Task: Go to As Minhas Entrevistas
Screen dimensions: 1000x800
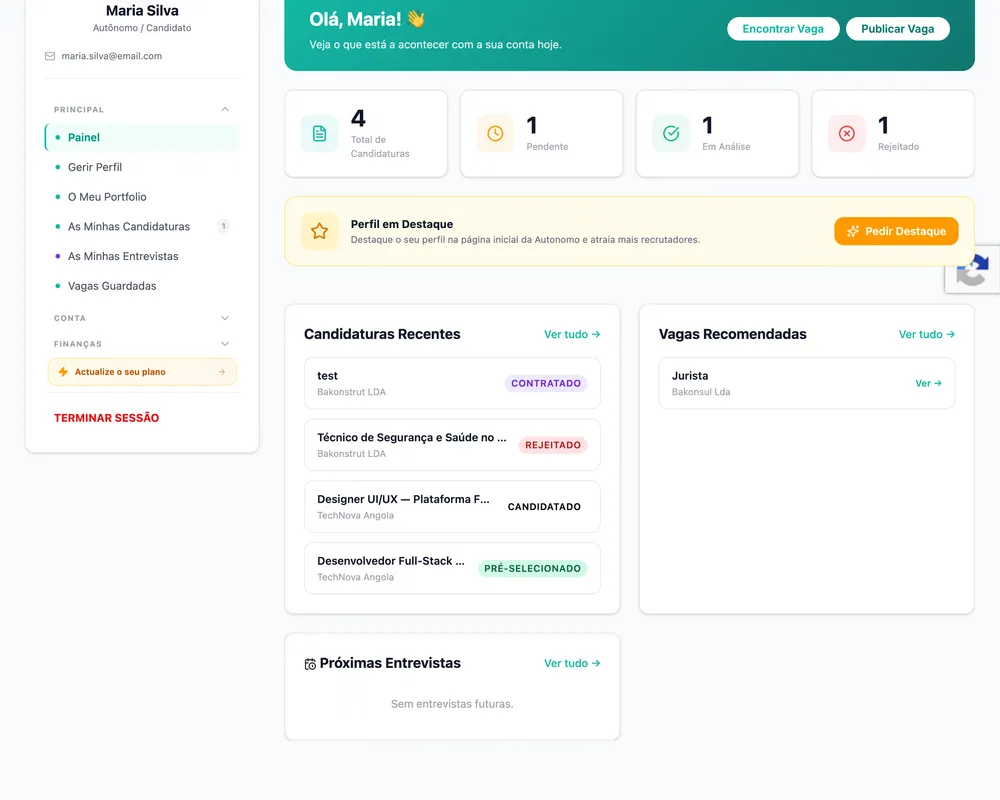Action: (142, 256)
